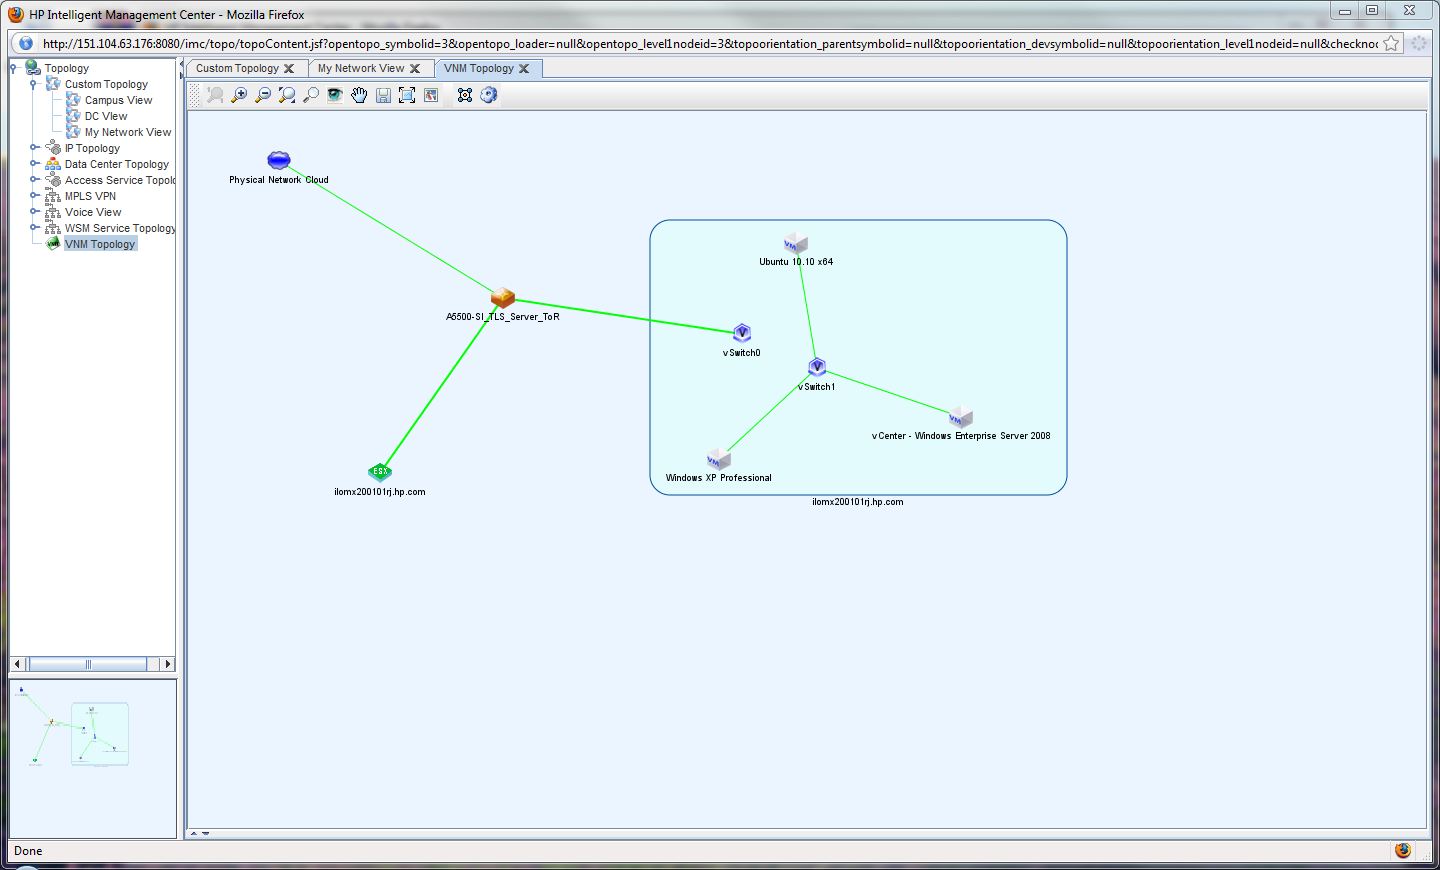The height and width of the screenshot is (870, 1440).
Task: Click the Windows XP Professional label
Action: [x=719, y=478]
